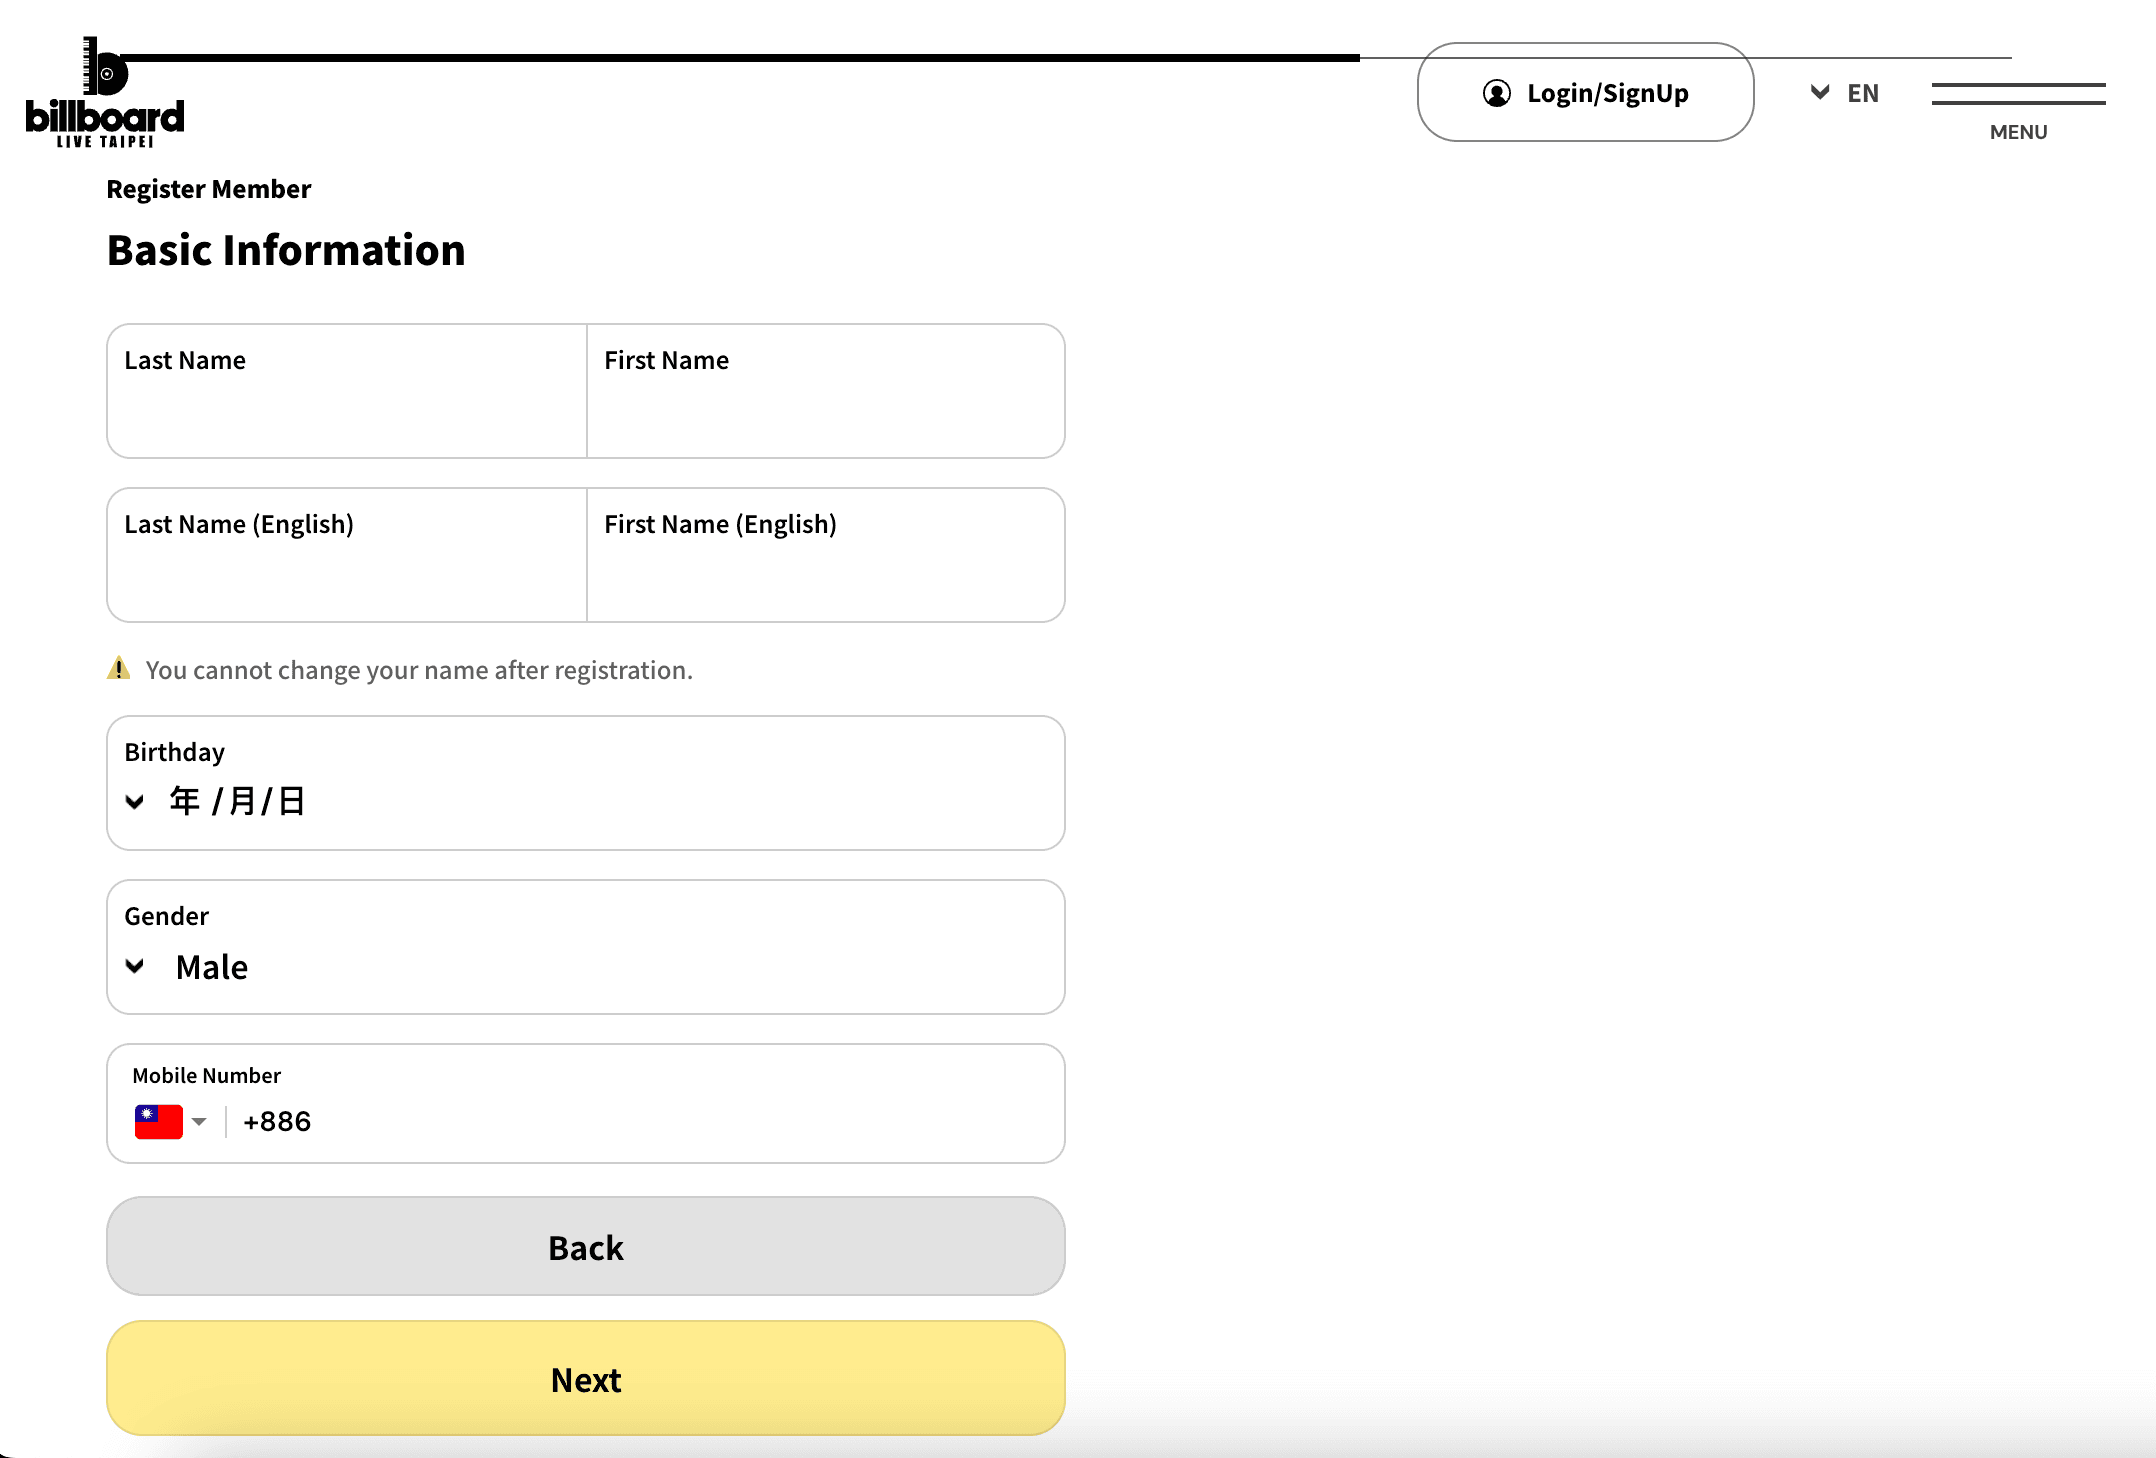Select the EN language option

coord(1862,93)
